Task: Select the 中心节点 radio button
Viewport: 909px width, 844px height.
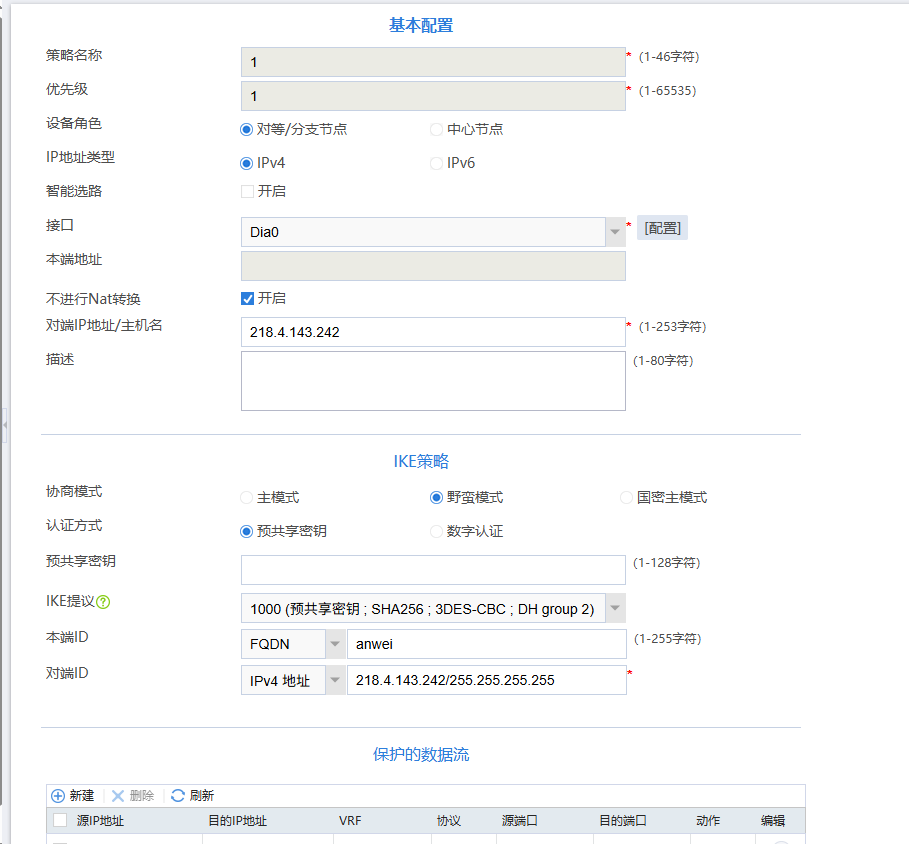Action: [437, 129]
